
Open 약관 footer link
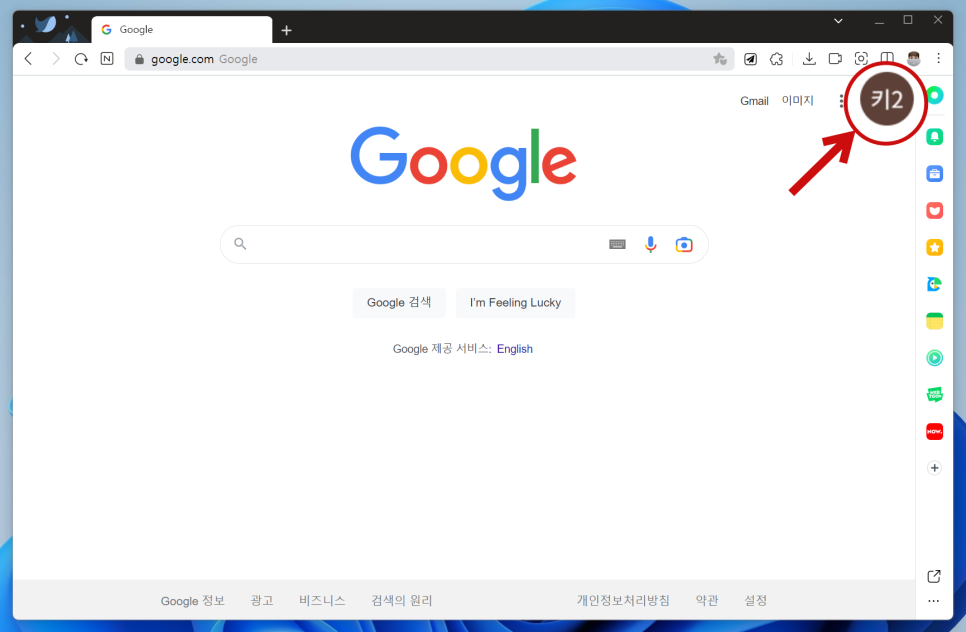pos(707,600)
